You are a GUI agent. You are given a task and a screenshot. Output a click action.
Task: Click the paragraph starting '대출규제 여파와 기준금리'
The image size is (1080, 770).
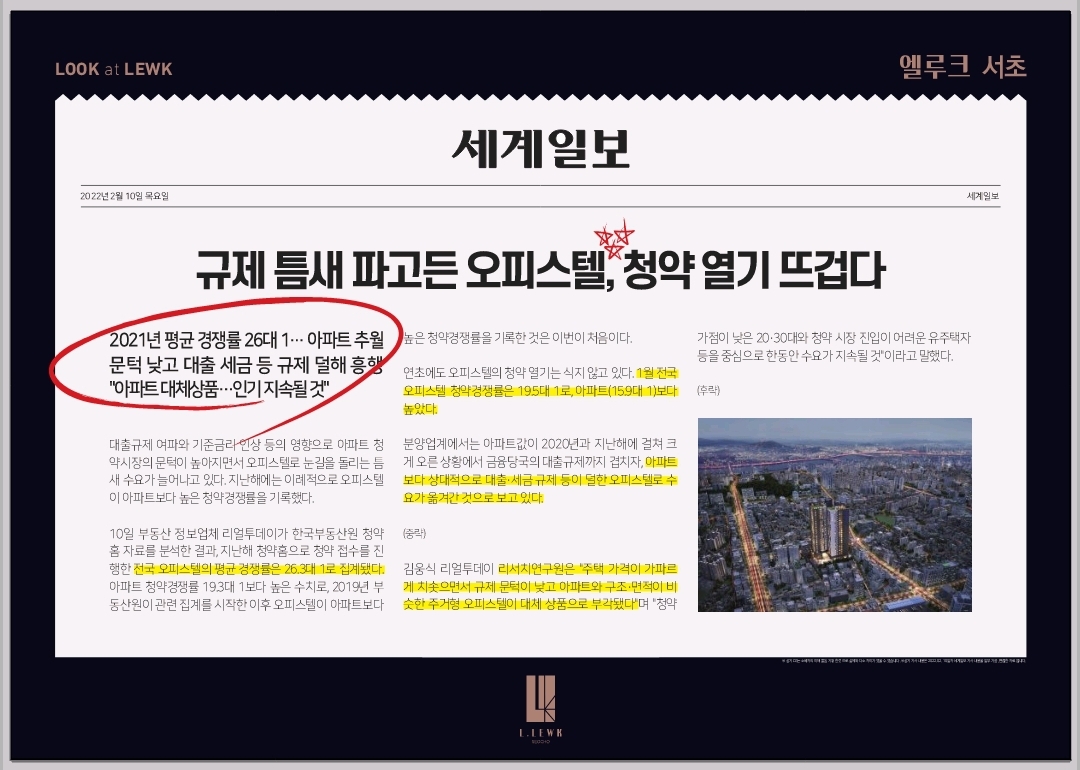point(247,471)
